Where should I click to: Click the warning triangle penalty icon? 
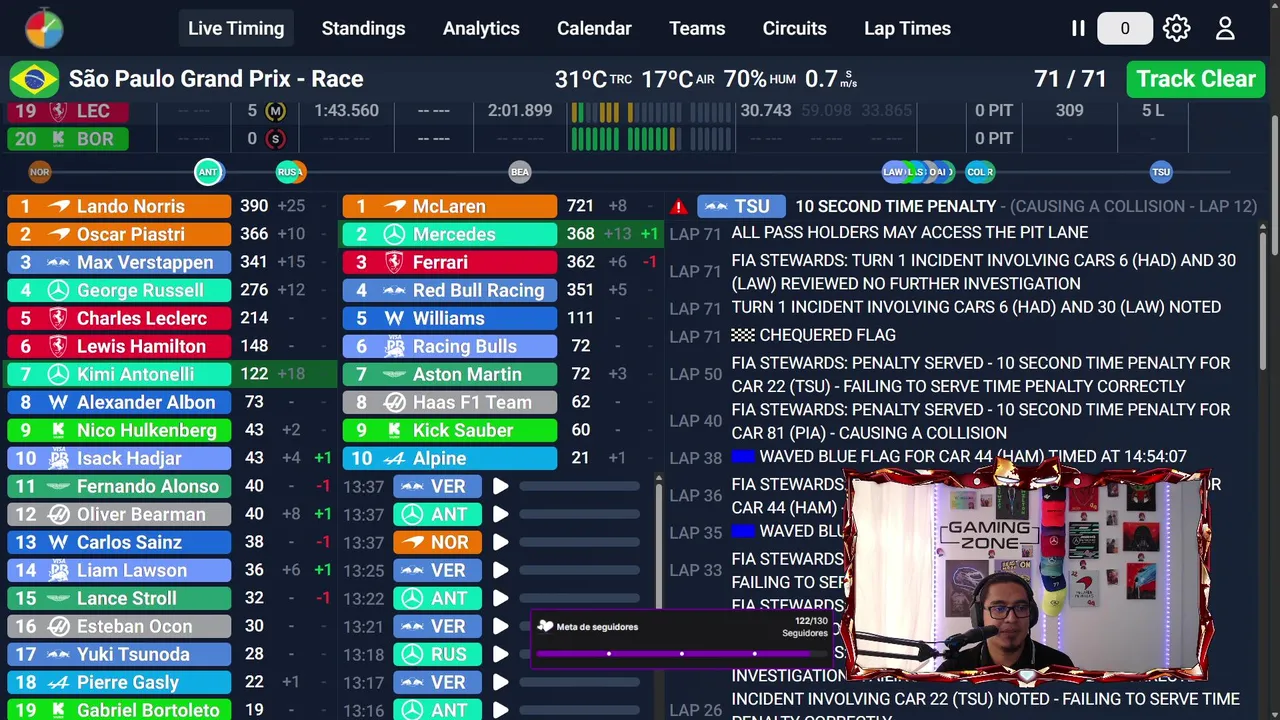[x=679, y=206]
